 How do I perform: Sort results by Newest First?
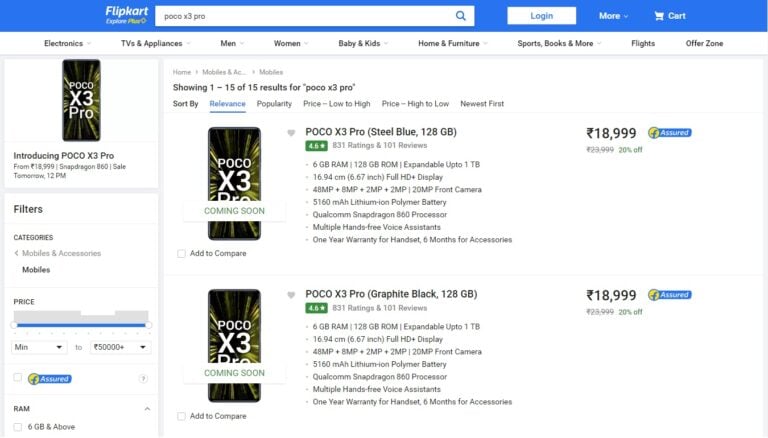[x=482, y=104]
